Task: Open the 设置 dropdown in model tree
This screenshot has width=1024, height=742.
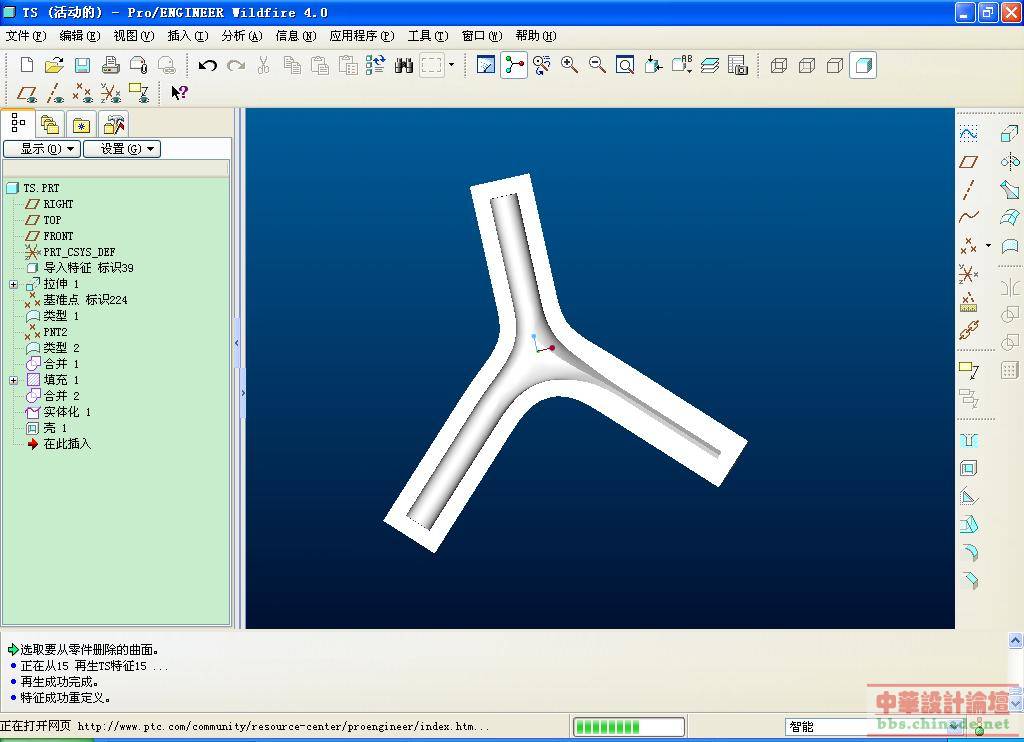Action: 121,149
